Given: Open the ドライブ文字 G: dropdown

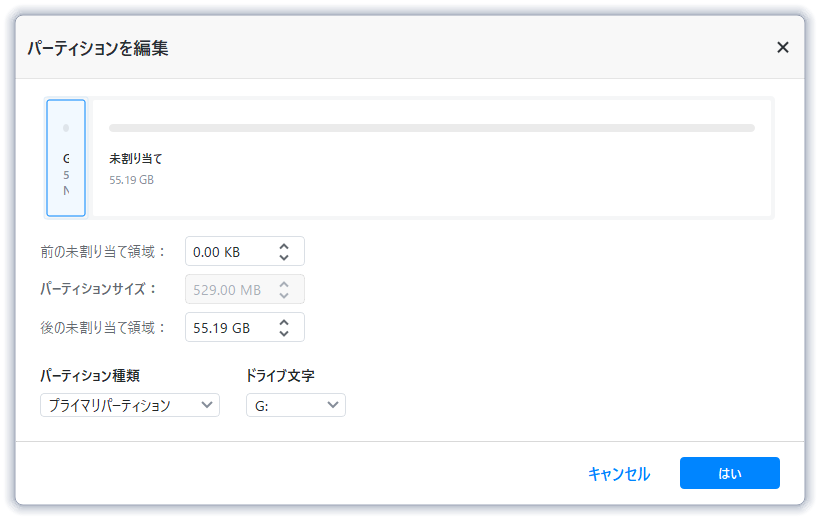Looking at the screenshot, I should coord(295,405).
